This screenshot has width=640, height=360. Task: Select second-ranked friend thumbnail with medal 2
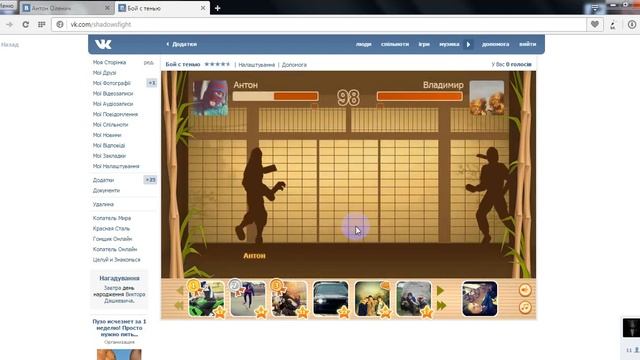coord(248,298)
